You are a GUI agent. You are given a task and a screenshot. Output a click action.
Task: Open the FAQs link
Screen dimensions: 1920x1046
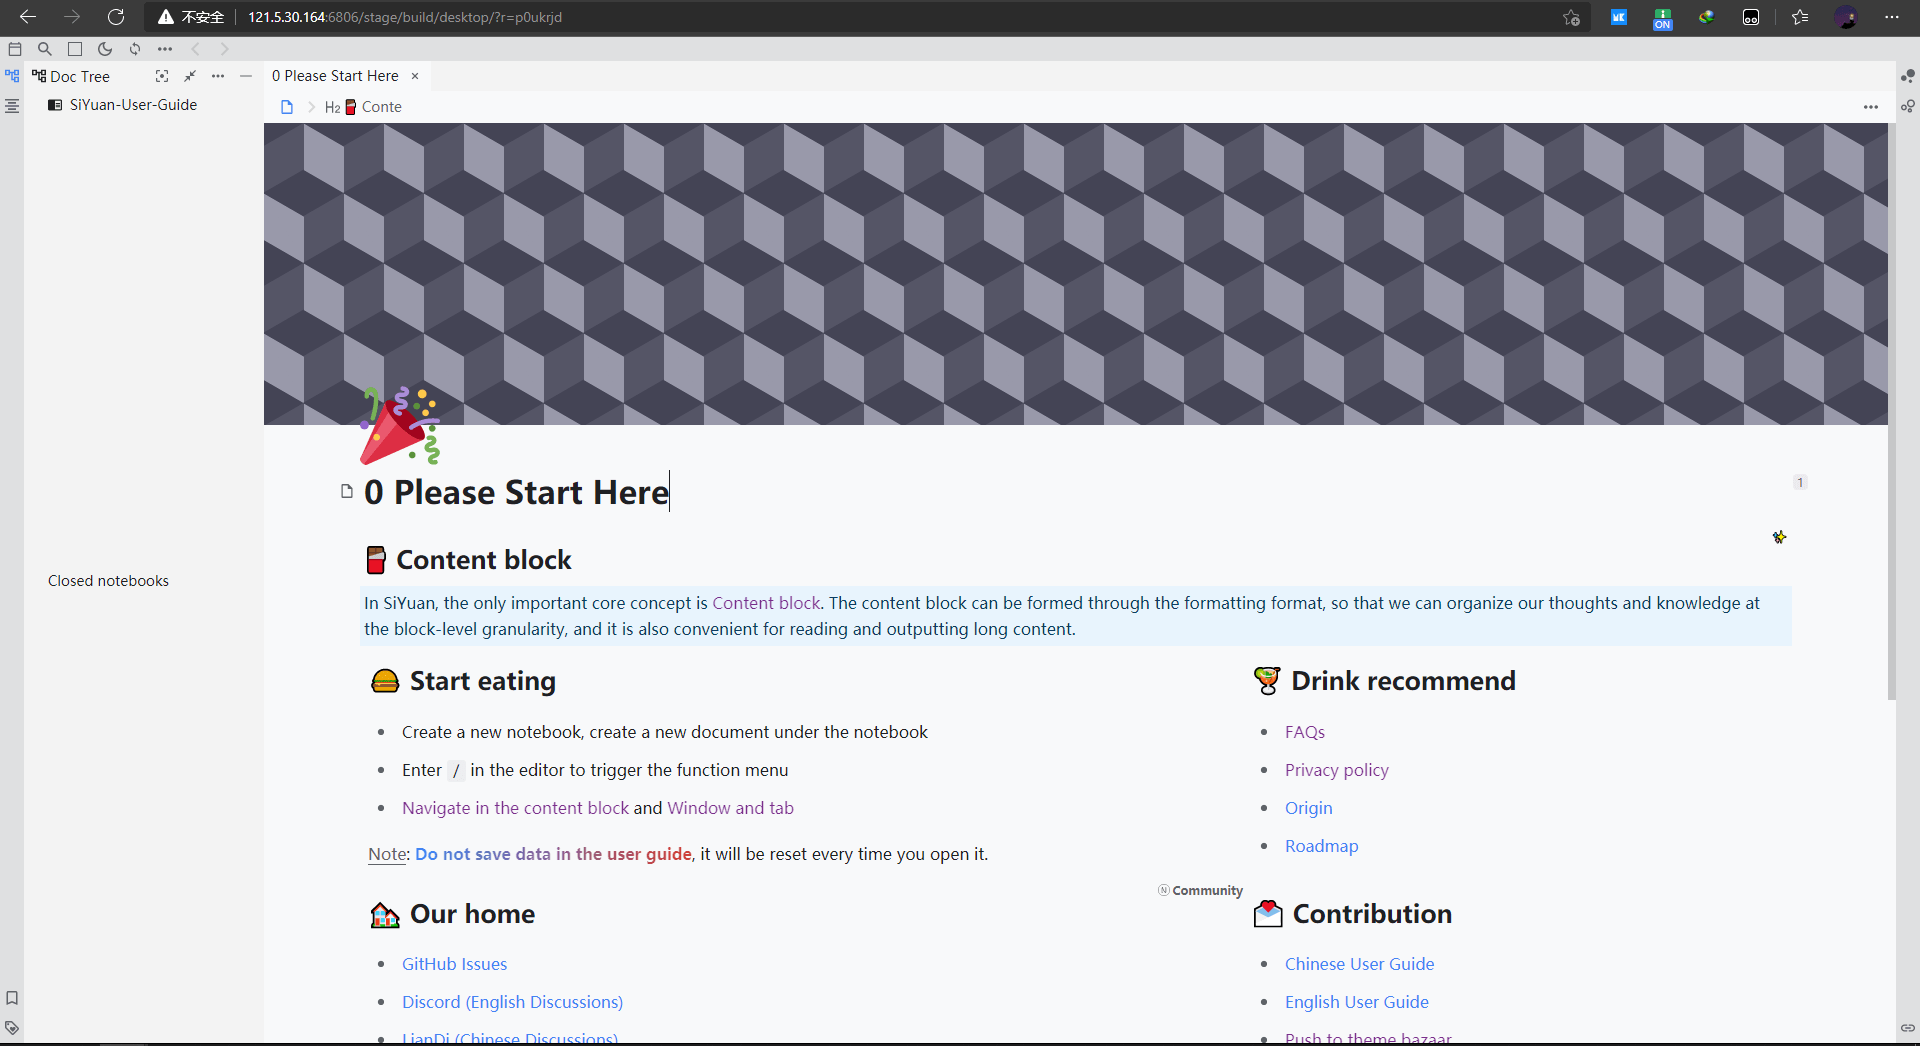[1305, 732]
